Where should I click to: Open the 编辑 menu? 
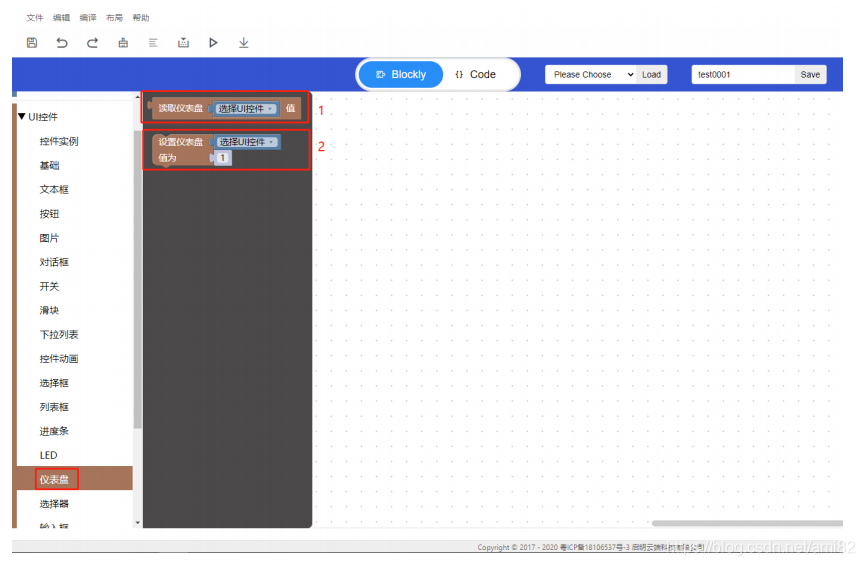coord(61,18)
